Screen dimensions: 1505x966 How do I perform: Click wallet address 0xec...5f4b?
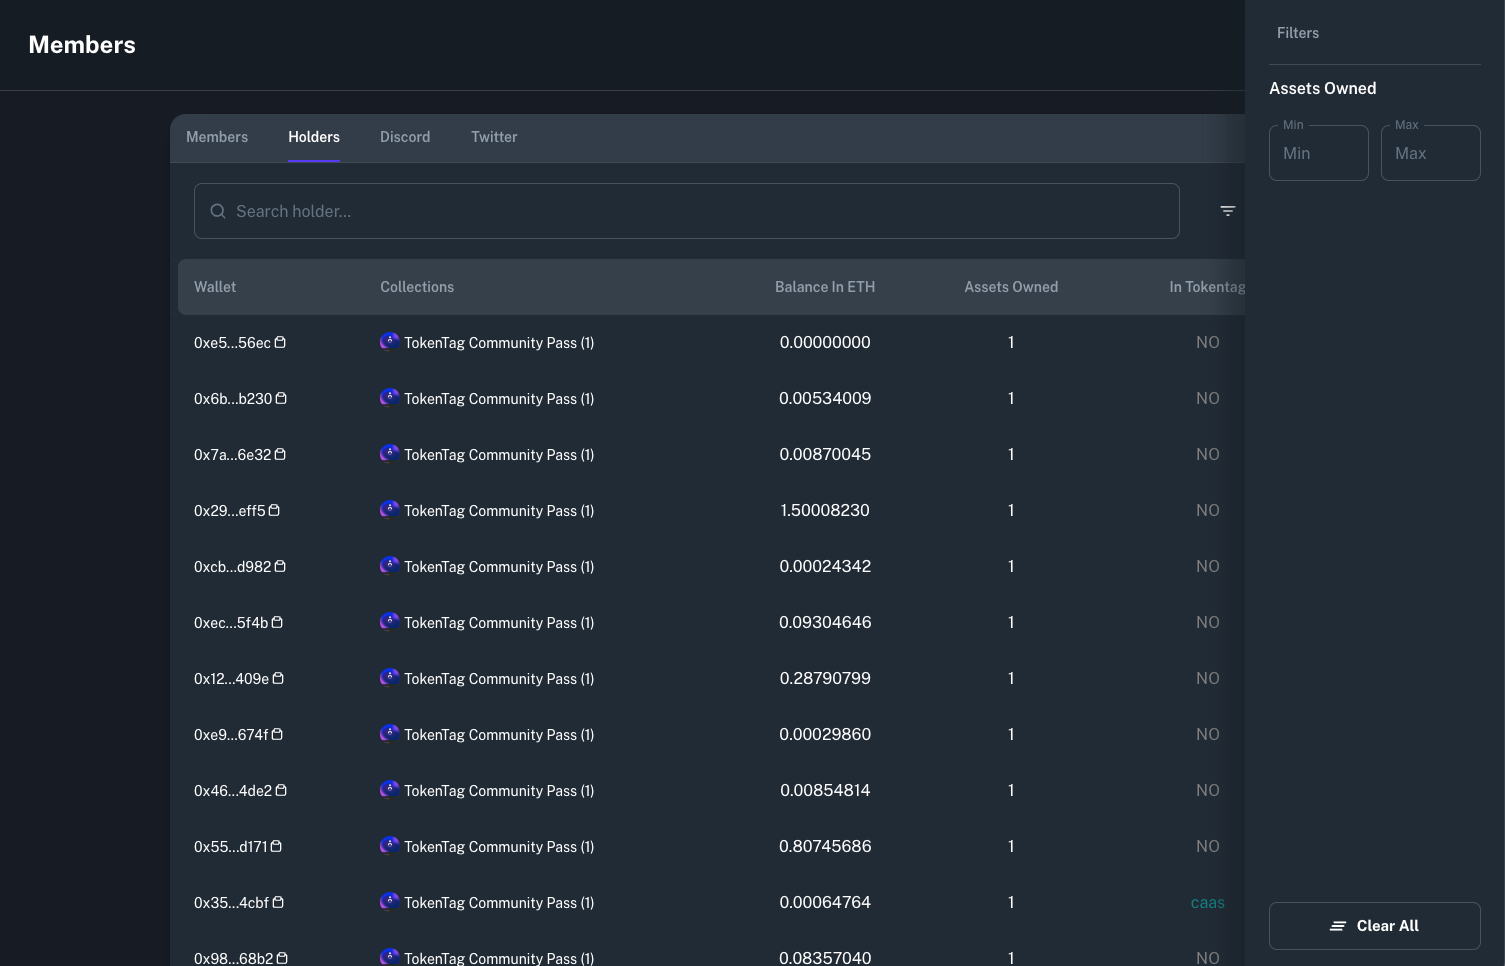click(231, 622)
